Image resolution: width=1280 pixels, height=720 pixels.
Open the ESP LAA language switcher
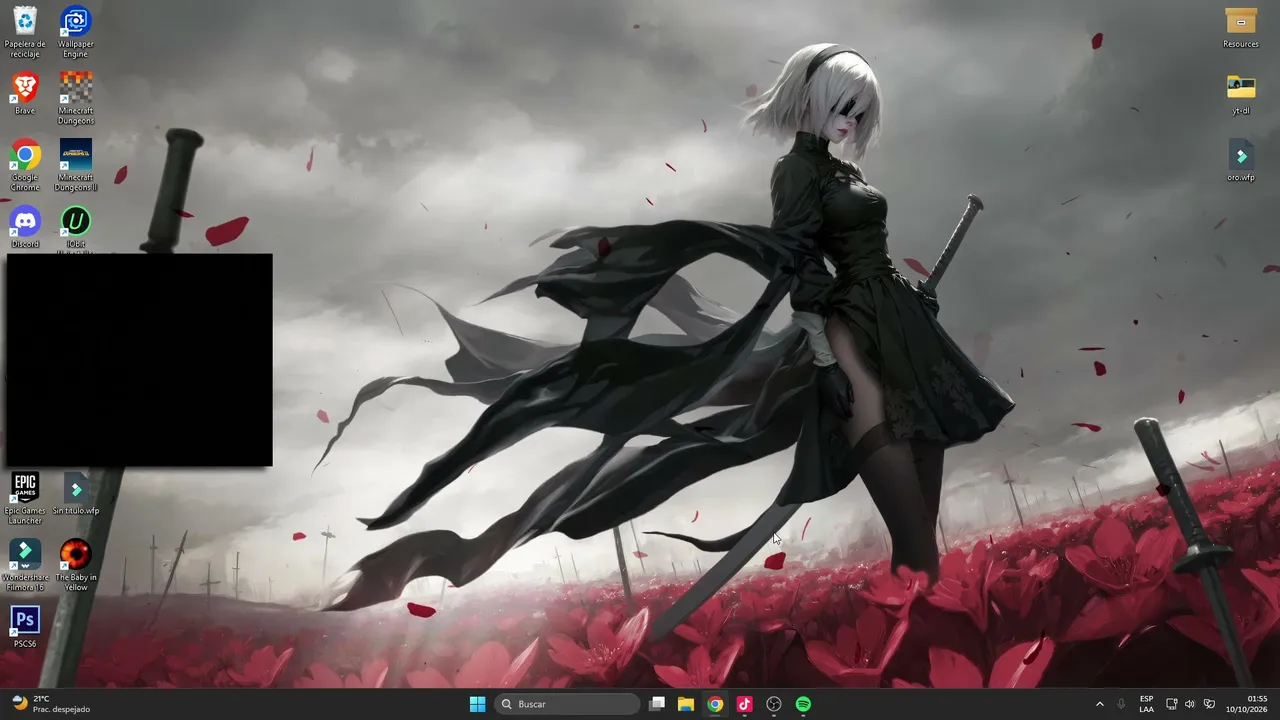point(1146,704)
